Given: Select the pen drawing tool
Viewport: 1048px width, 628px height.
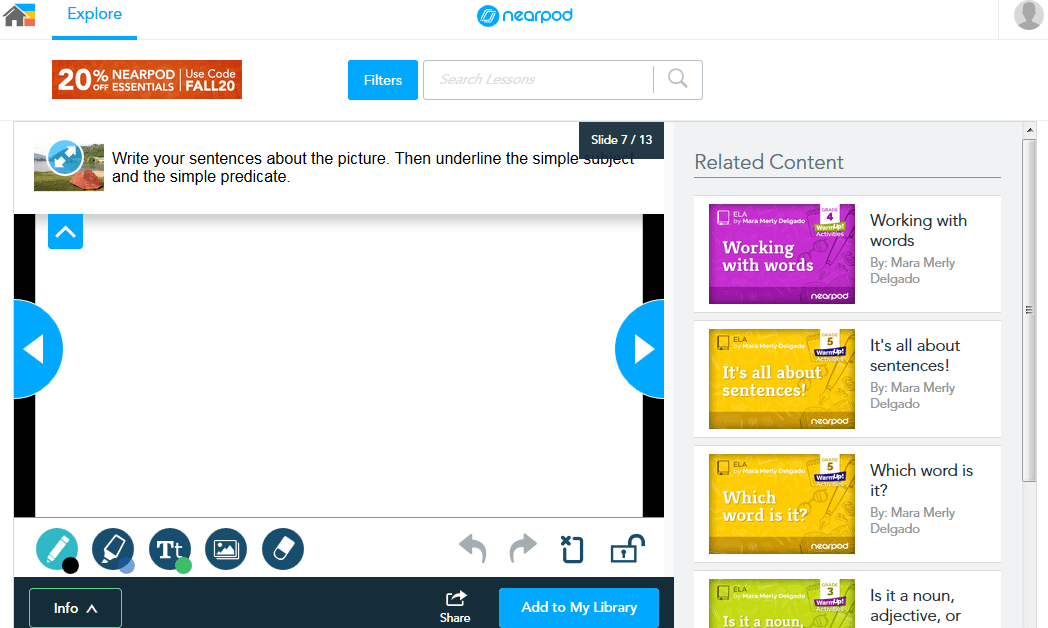Looking at the screenshot, I should coord(56,548).
